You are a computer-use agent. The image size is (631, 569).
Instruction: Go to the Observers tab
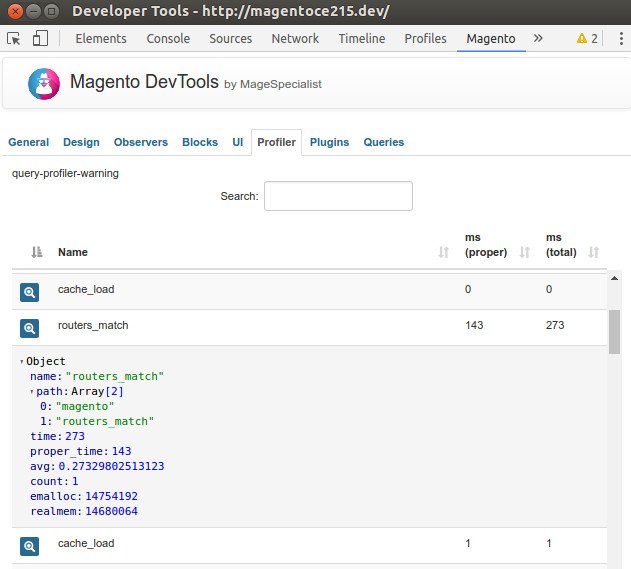[x=140, y=142]
